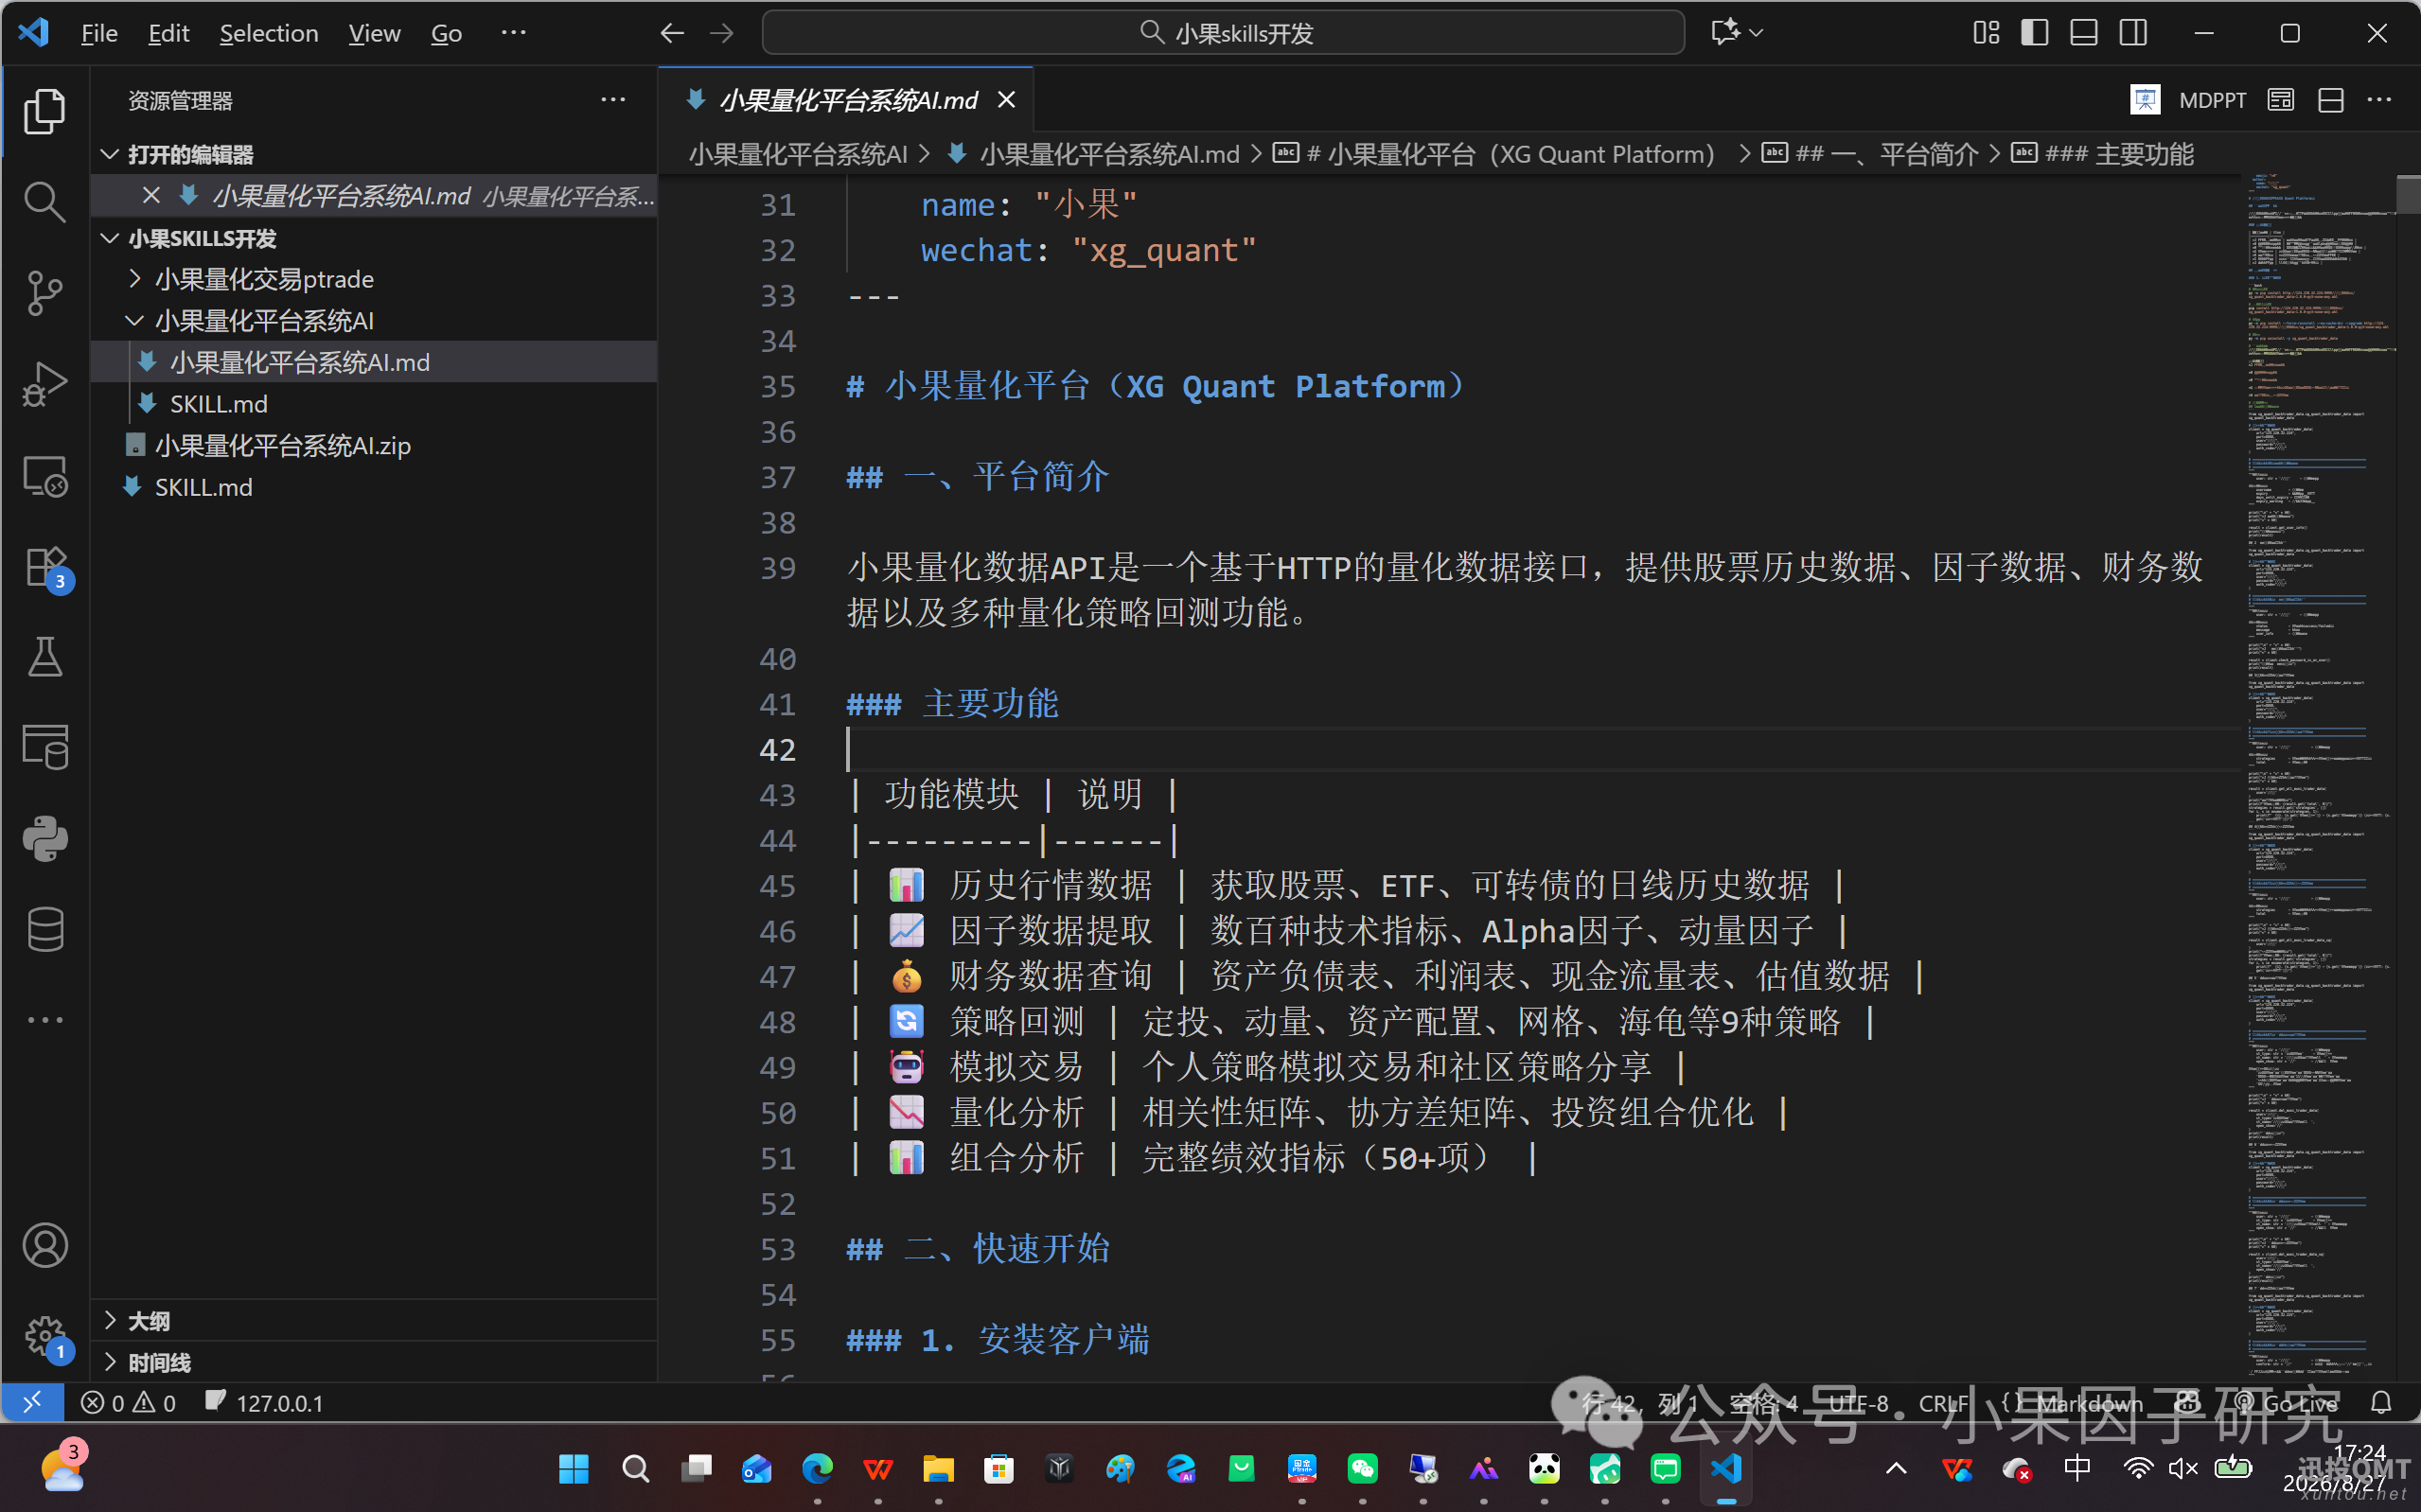Open the Search view in activity bar
2421x1512 pixels.
(x=44, y=202)
